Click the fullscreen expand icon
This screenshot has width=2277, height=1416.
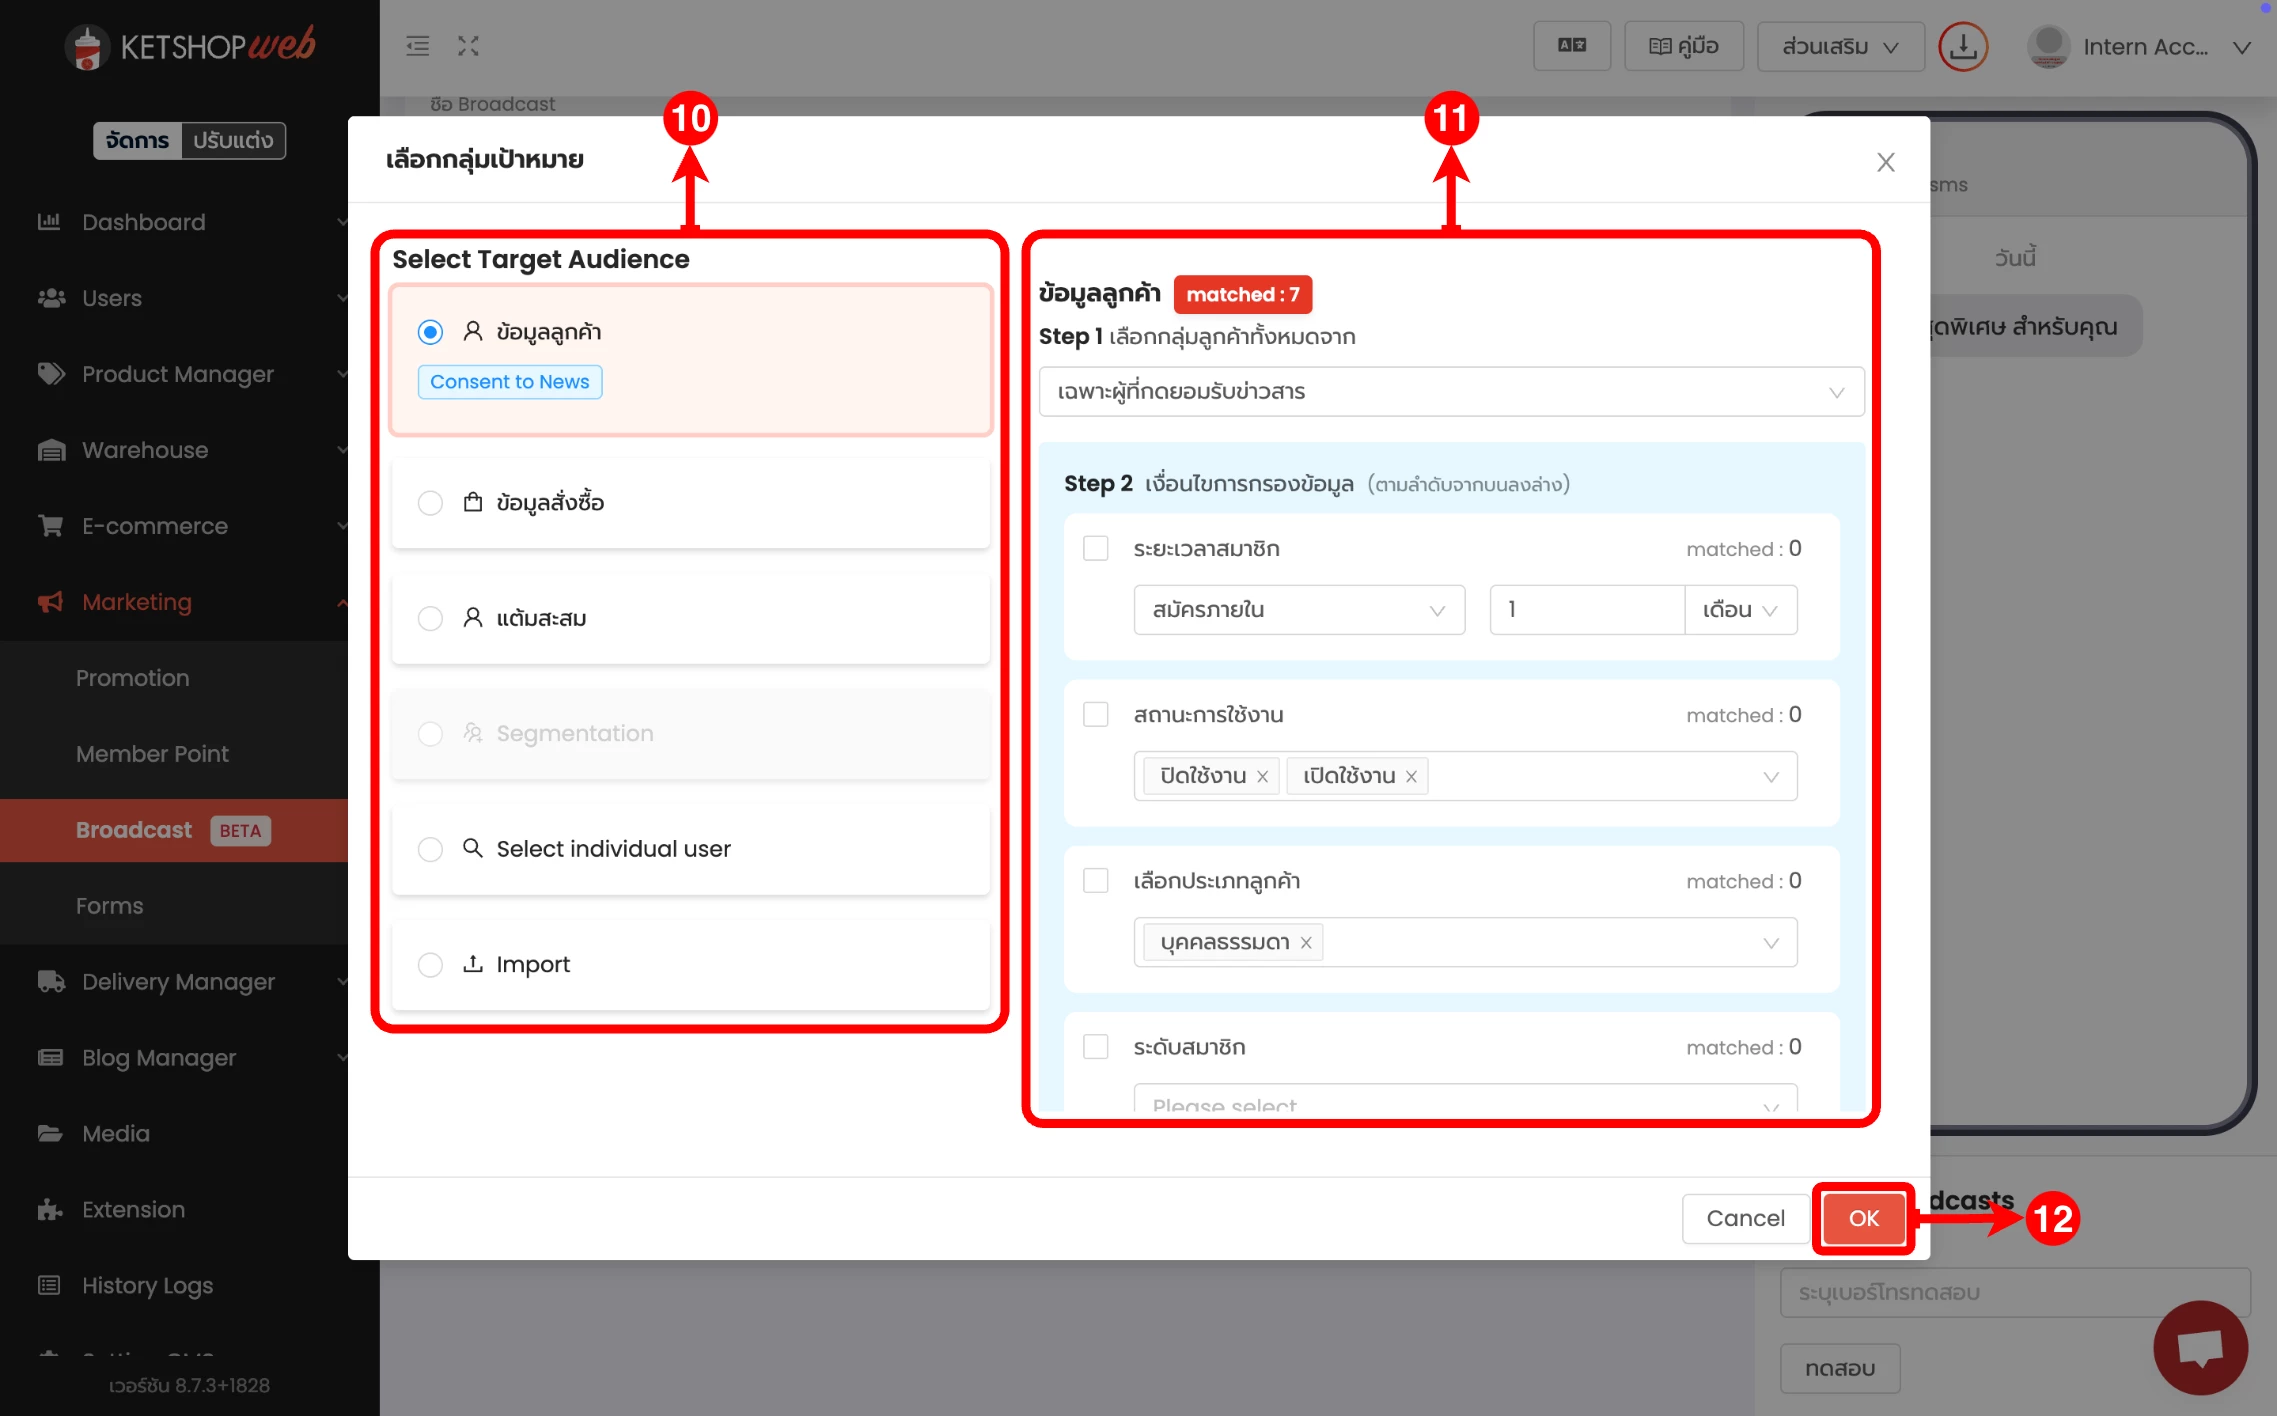tap(468, 46)
